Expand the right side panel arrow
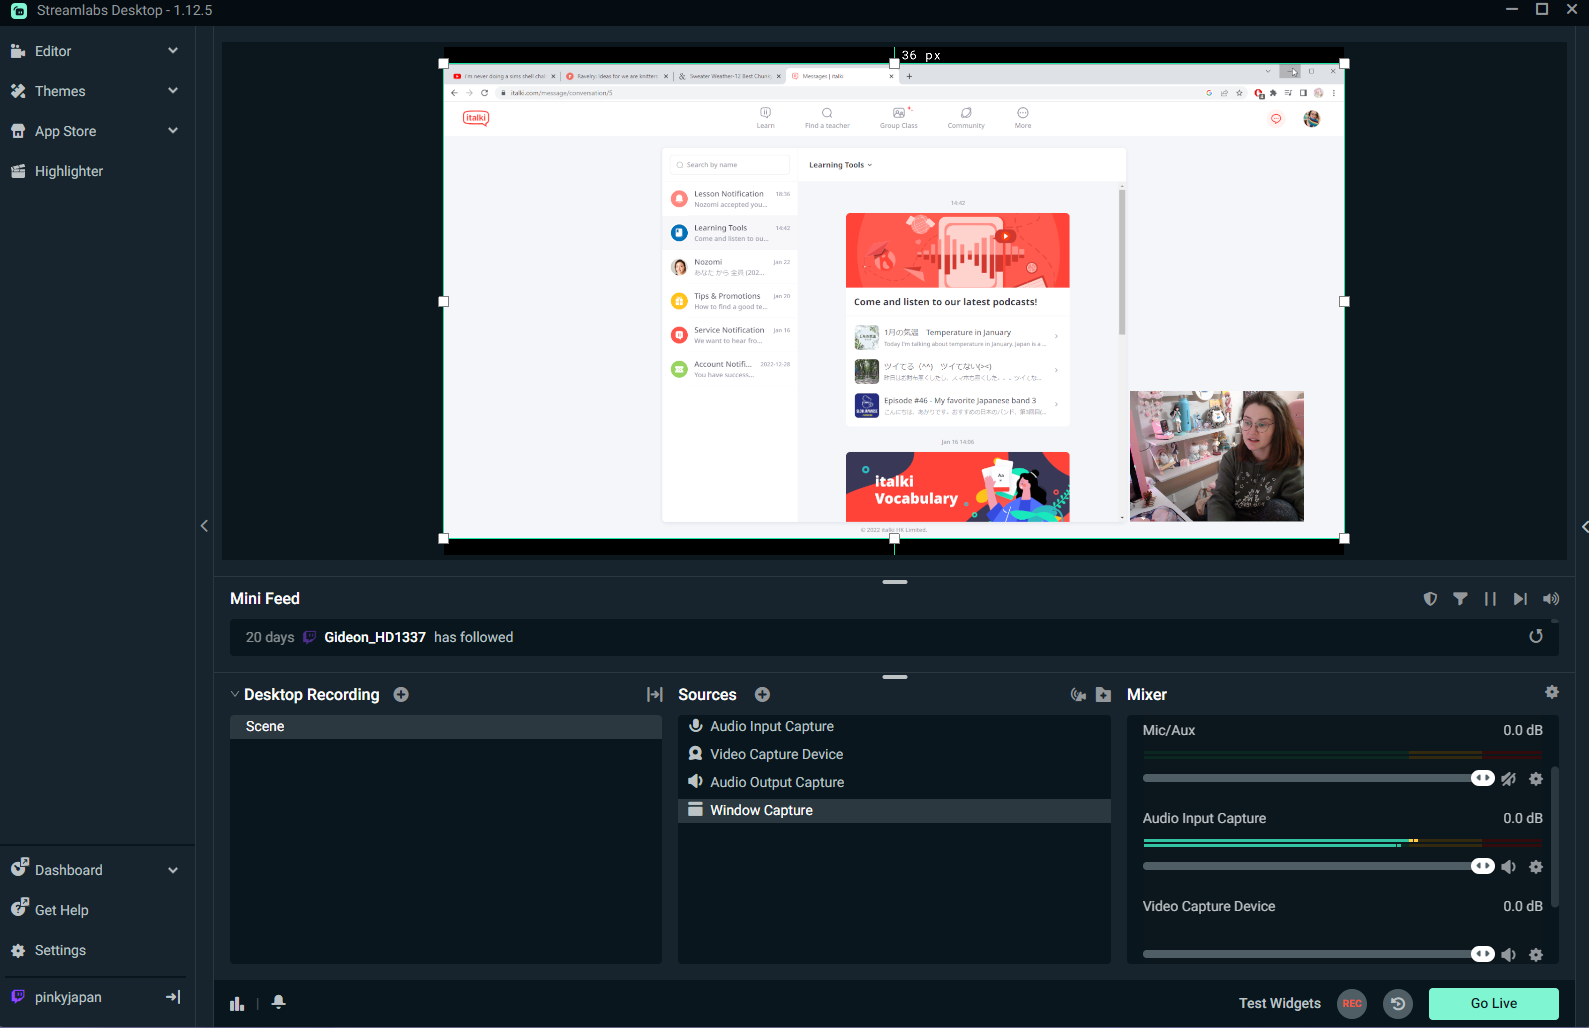 (1584, 526)
